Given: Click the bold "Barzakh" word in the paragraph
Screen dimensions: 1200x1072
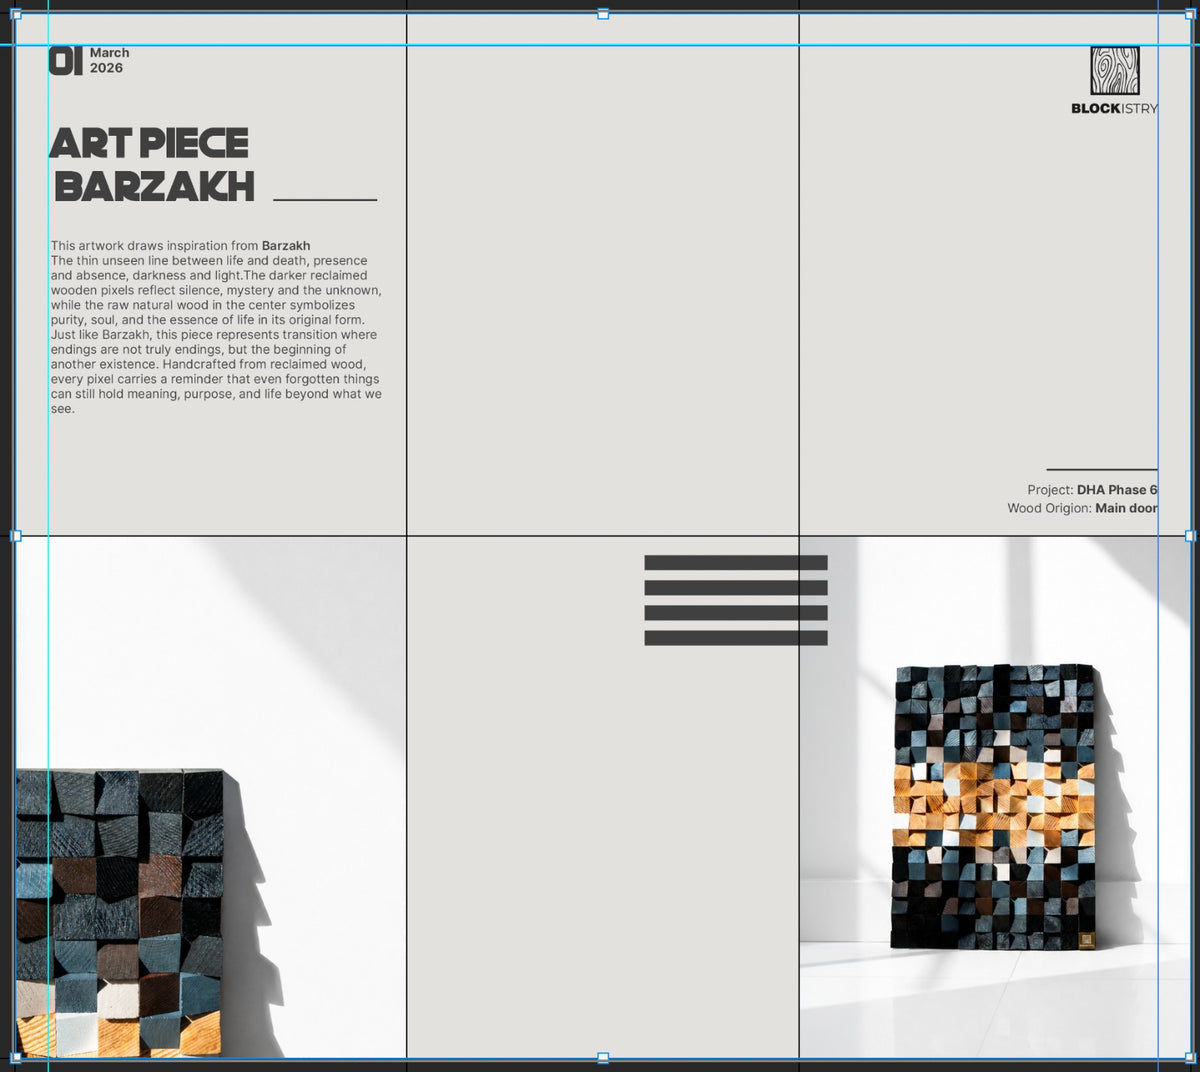Looking at the screenshot, I should 286,246.
